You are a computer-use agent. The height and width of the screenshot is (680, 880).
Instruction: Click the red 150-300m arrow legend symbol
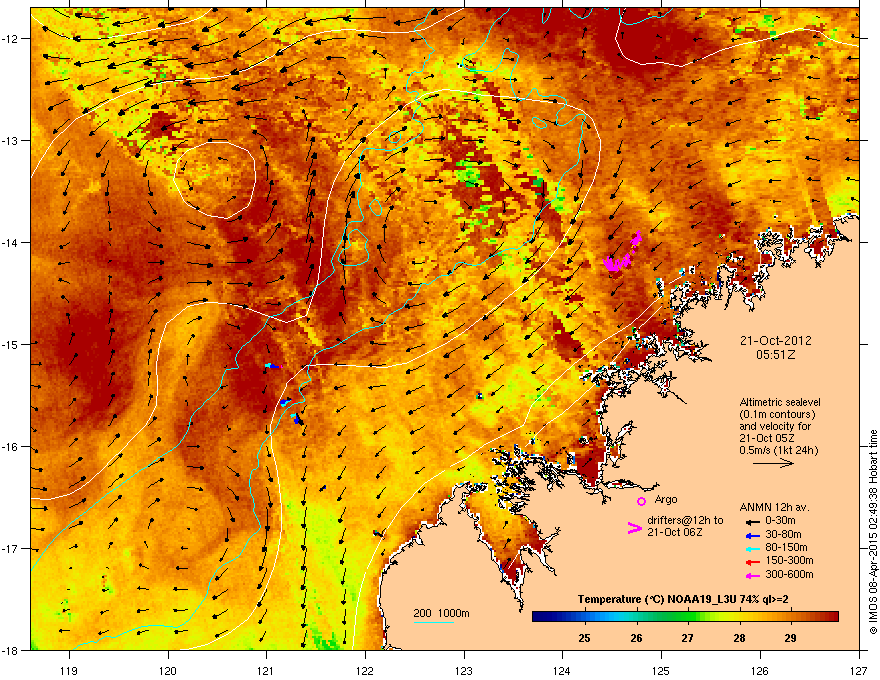752,562
